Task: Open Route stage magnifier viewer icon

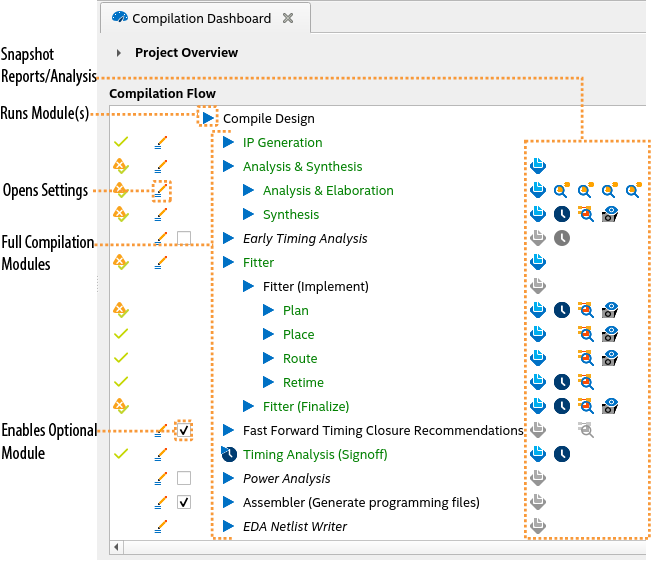Action: pos(586,358)
